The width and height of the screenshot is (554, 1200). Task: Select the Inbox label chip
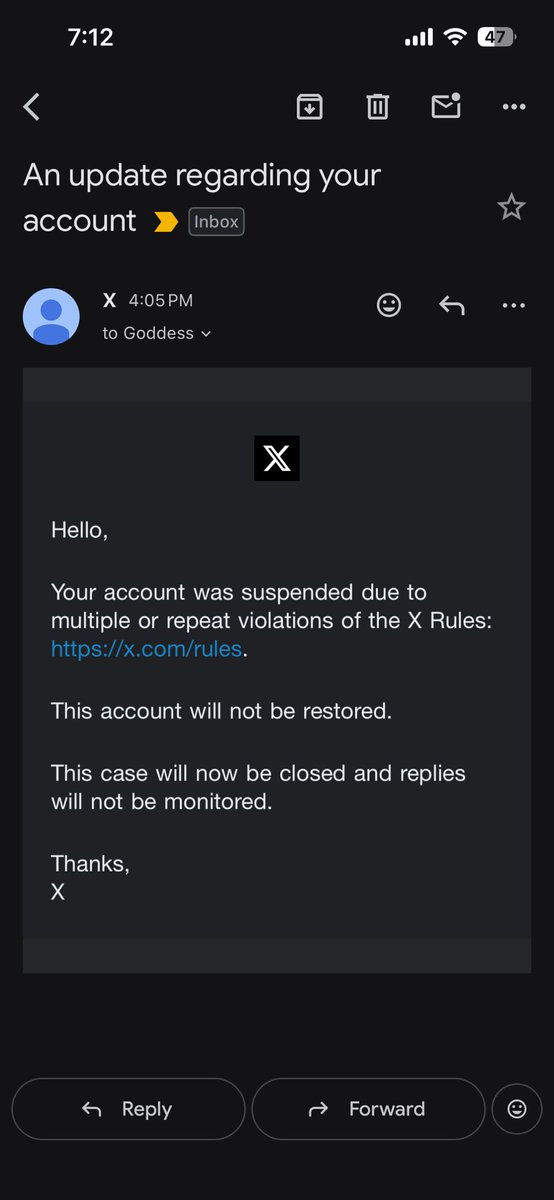(x=216, y=222)
